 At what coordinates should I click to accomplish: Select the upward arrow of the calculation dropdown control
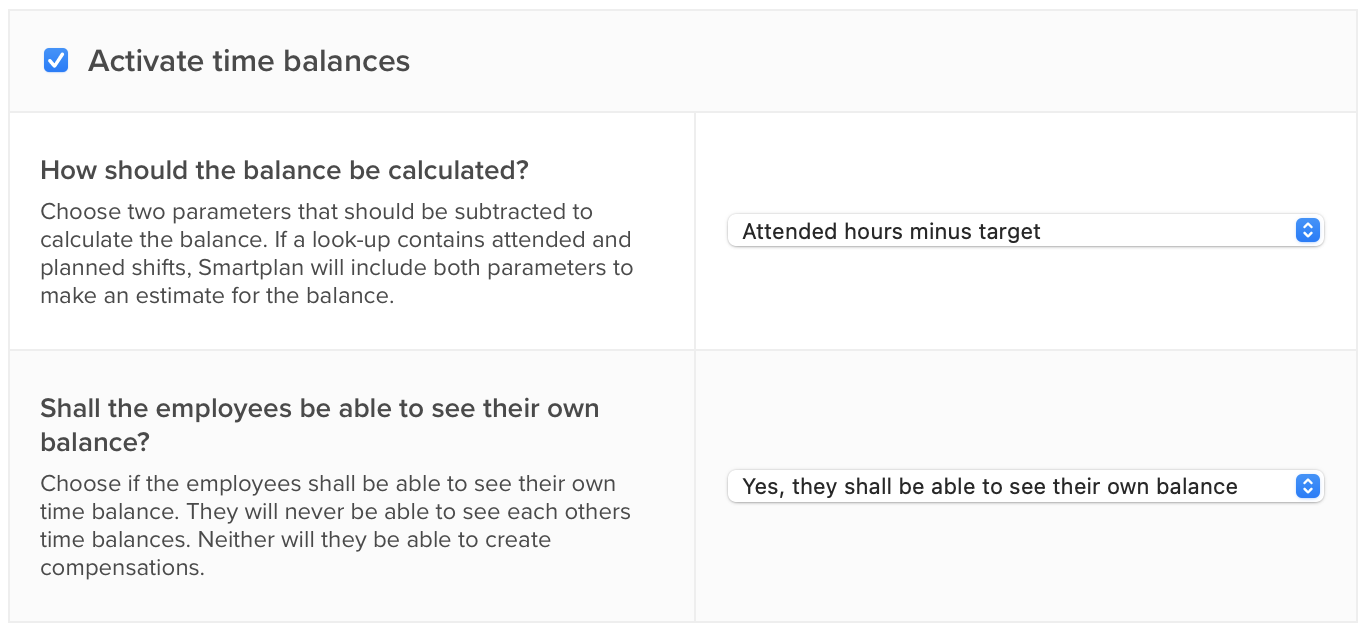[x=1307, y=226]
